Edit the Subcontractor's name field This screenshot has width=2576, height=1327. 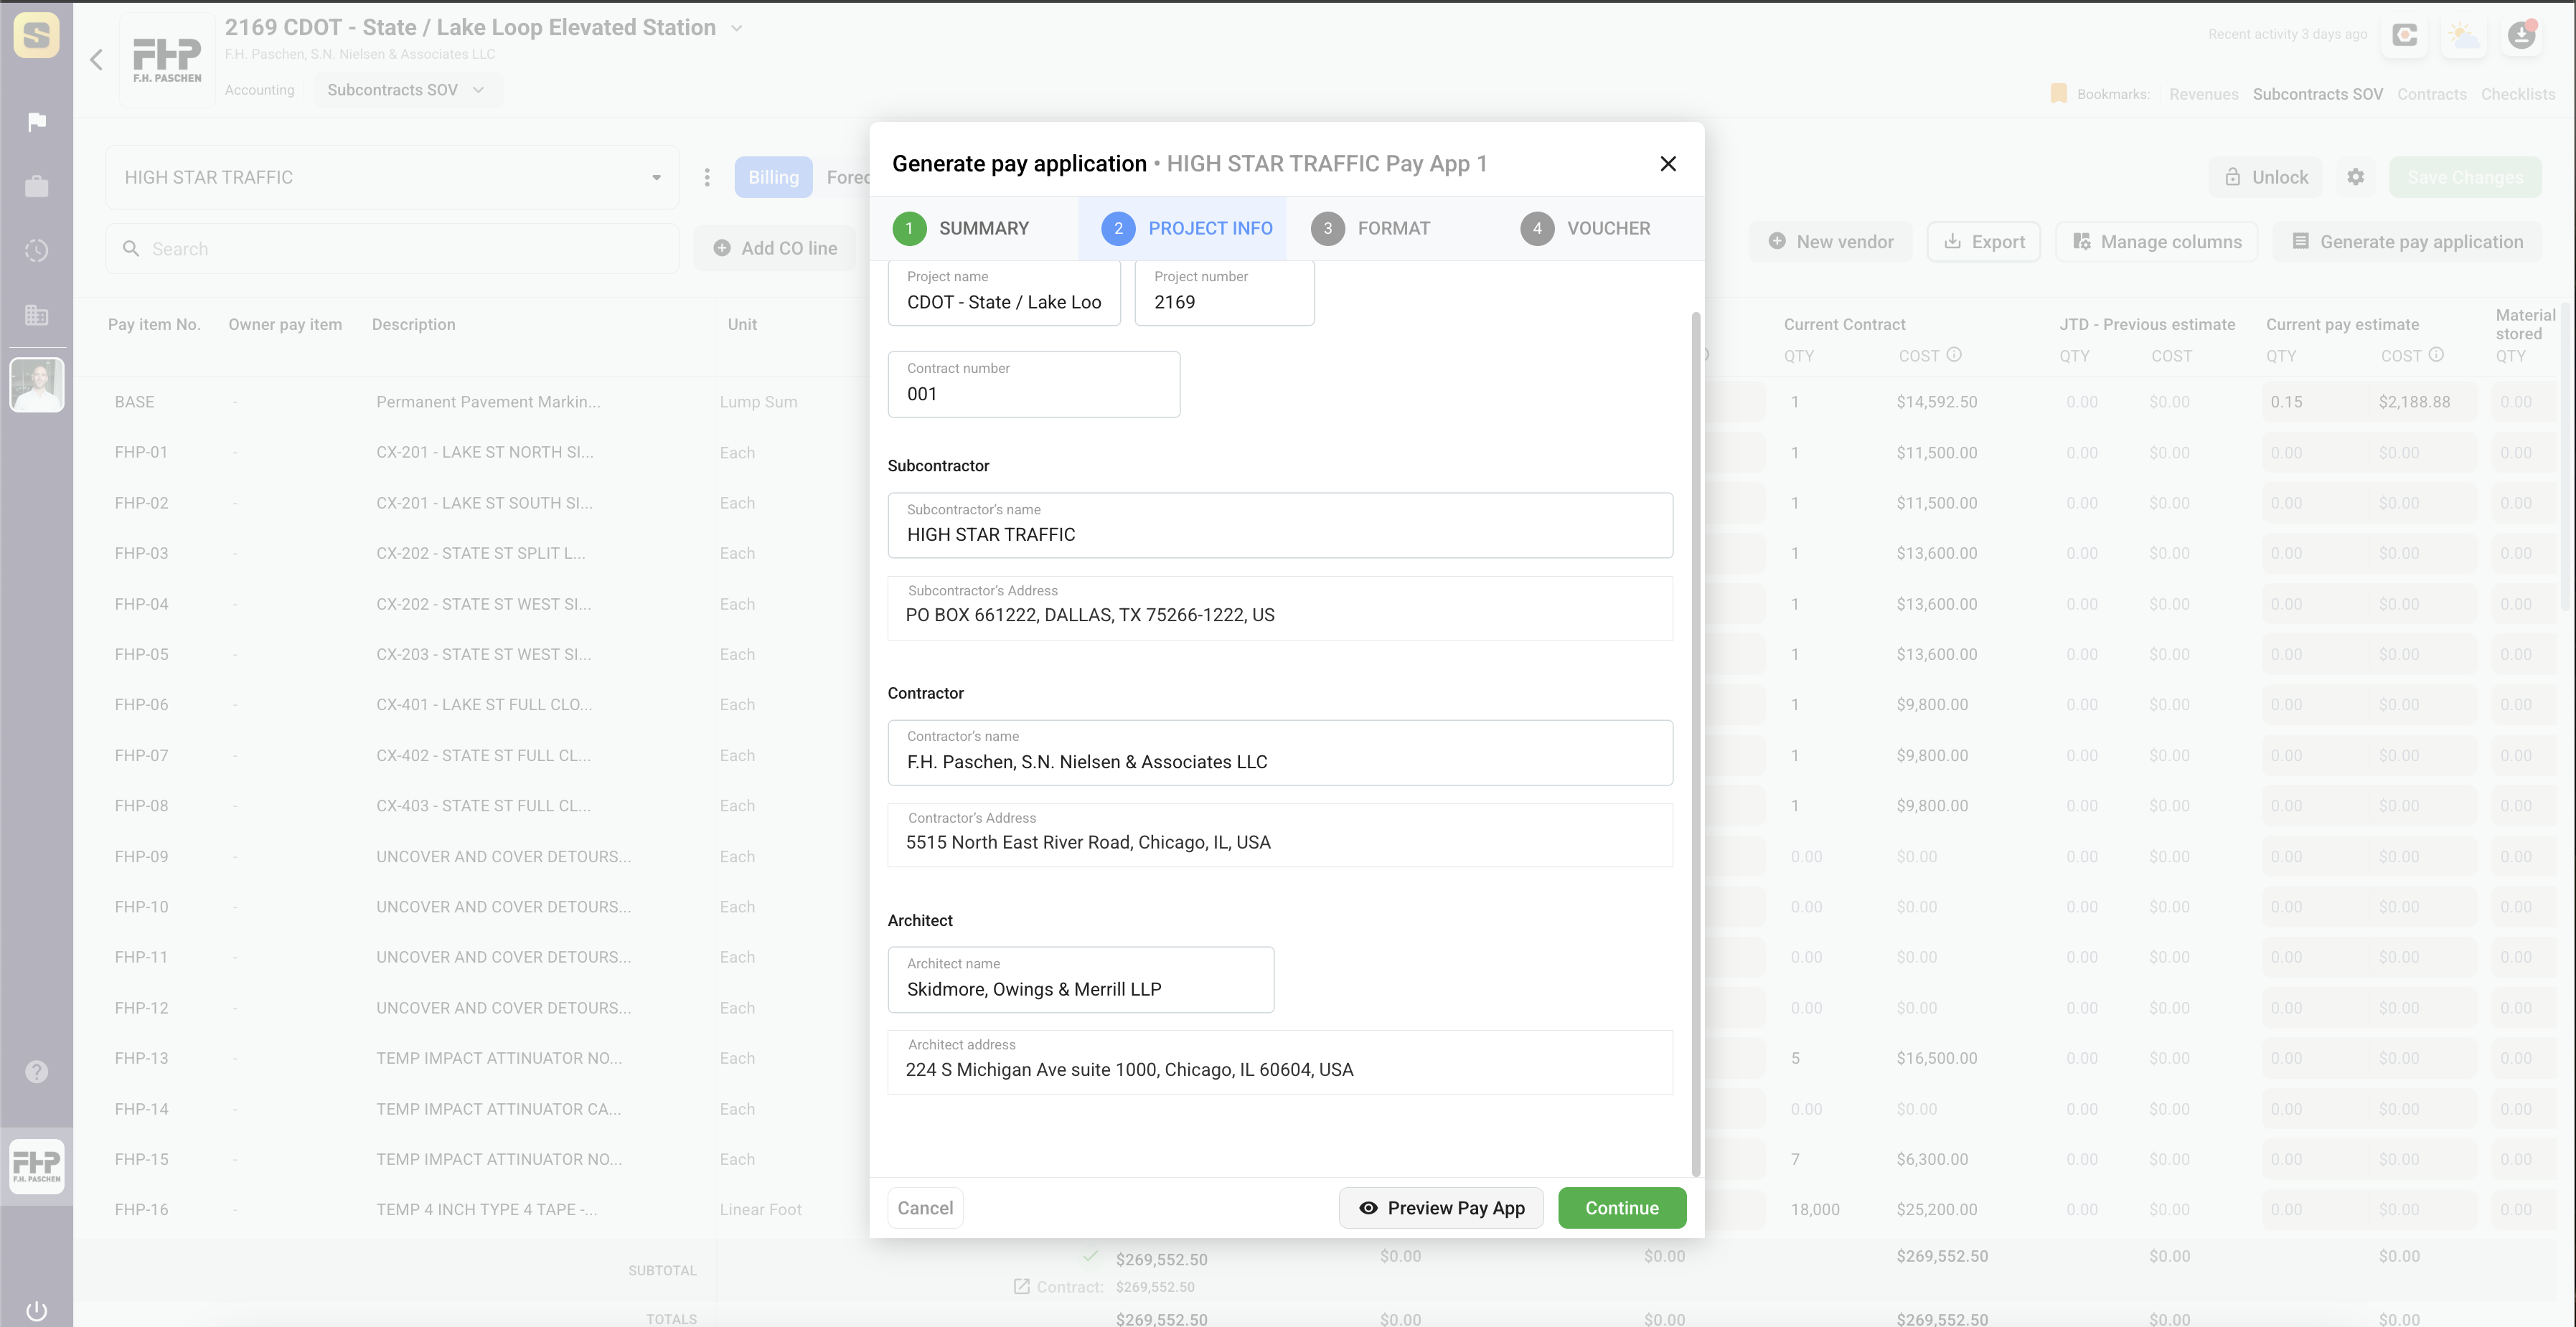click(x=1280, y=525)
